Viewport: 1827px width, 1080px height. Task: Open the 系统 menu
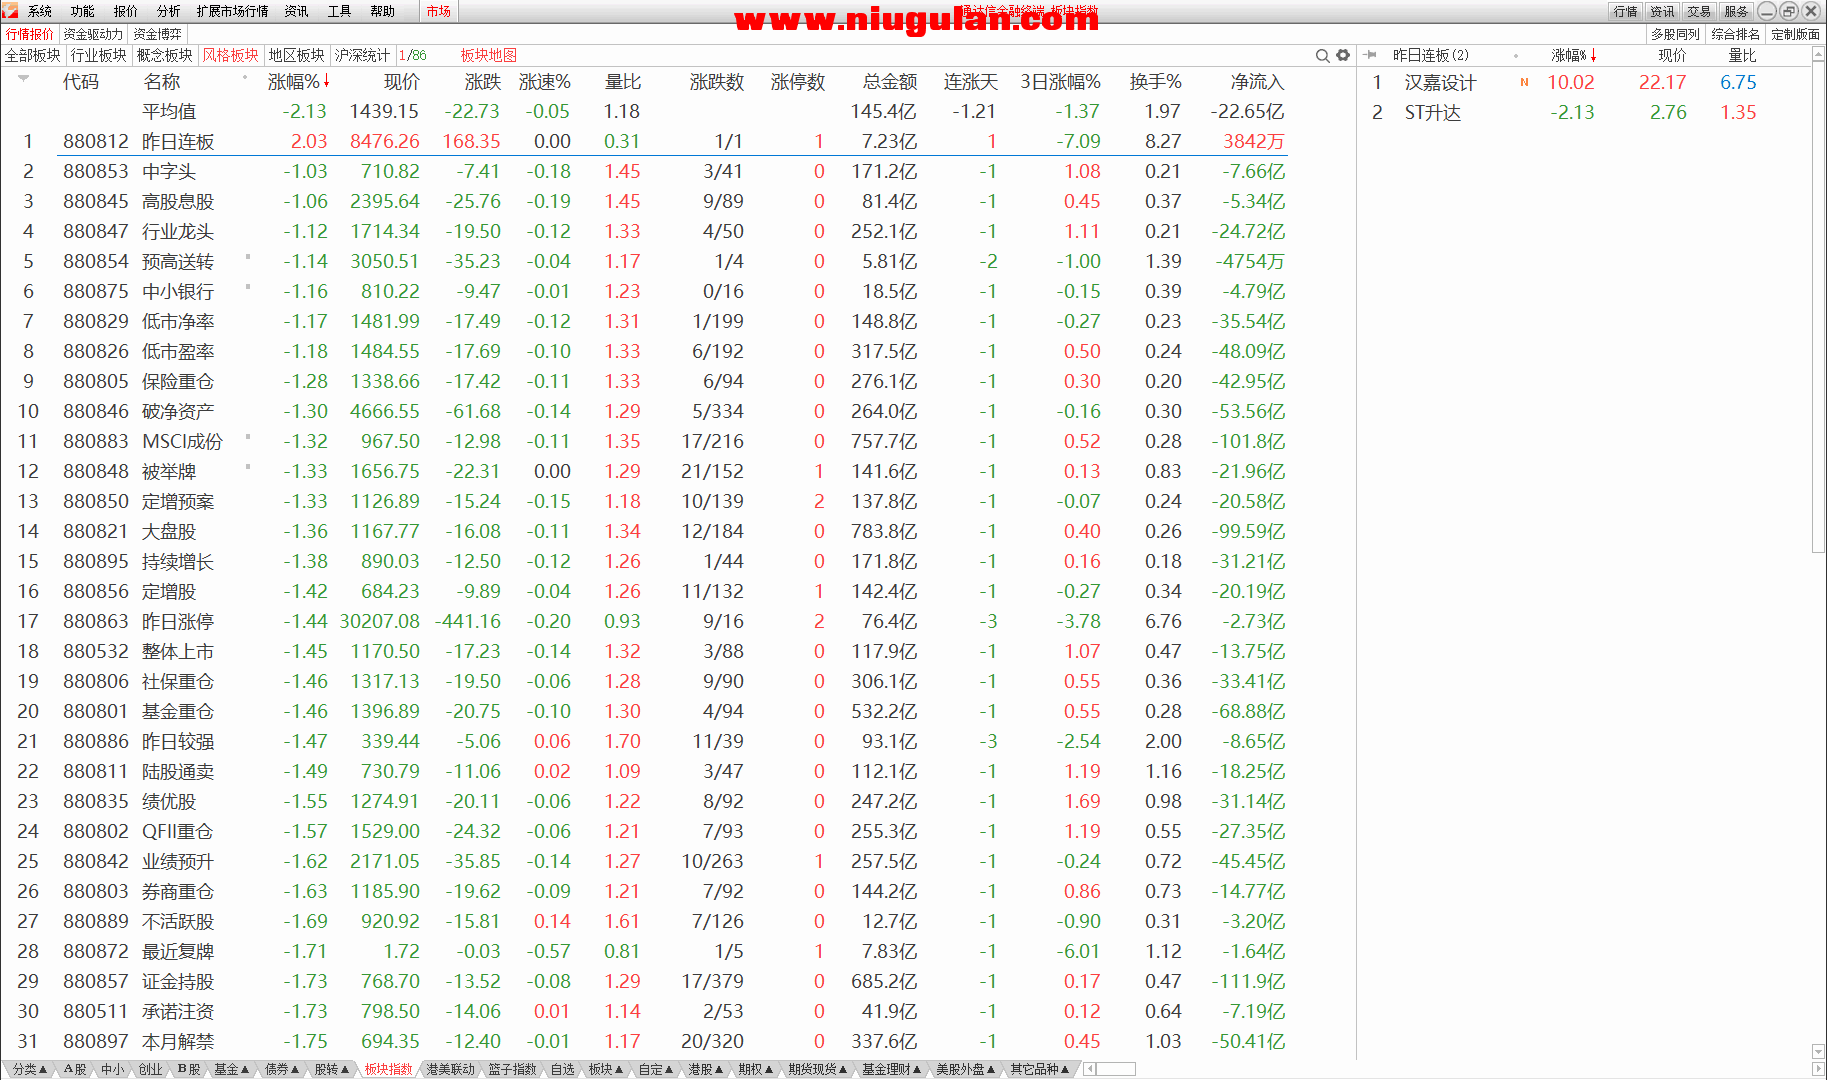(x=40, y=11)
